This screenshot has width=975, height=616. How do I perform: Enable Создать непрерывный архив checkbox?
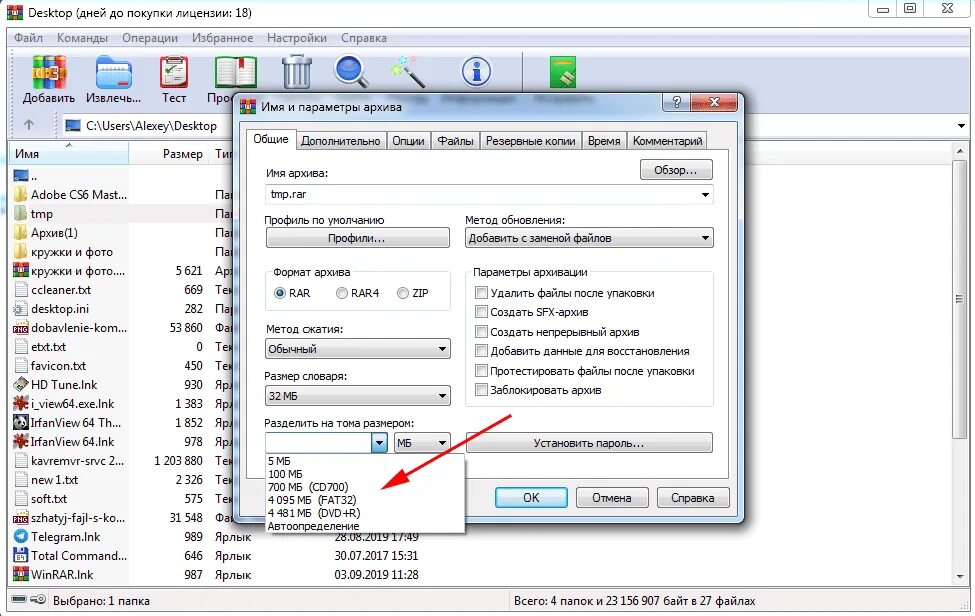481,332
